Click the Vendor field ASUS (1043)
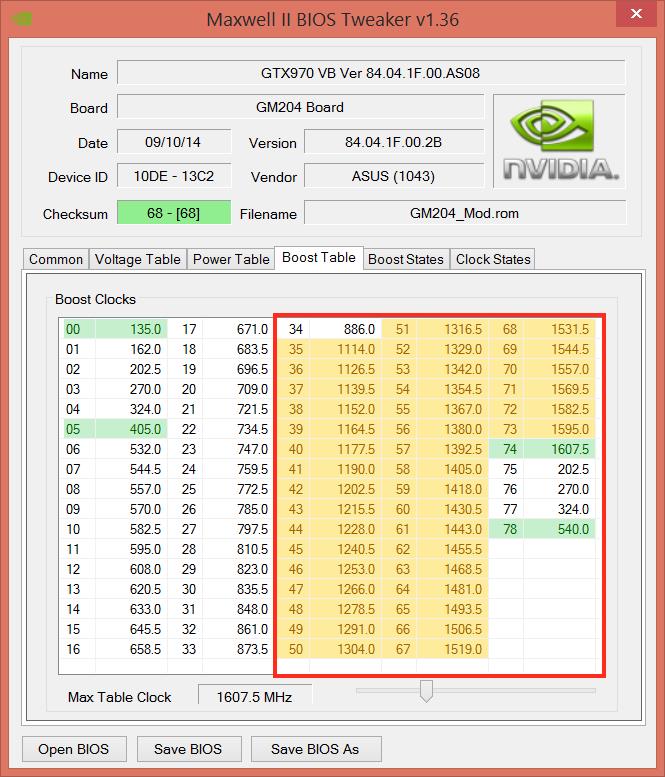The width and height of the screenshot is (665, 777). (393, 176)
